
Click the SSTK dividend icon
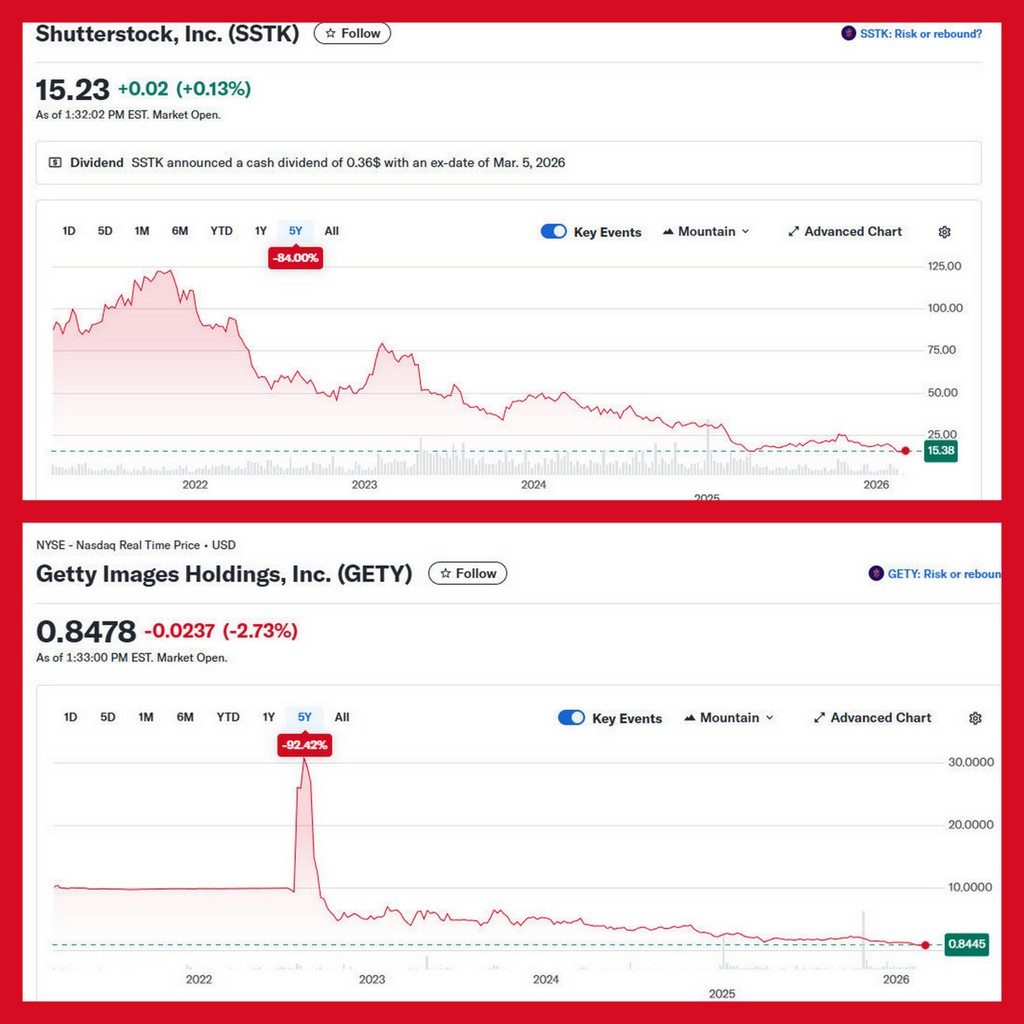coord(55,162)
